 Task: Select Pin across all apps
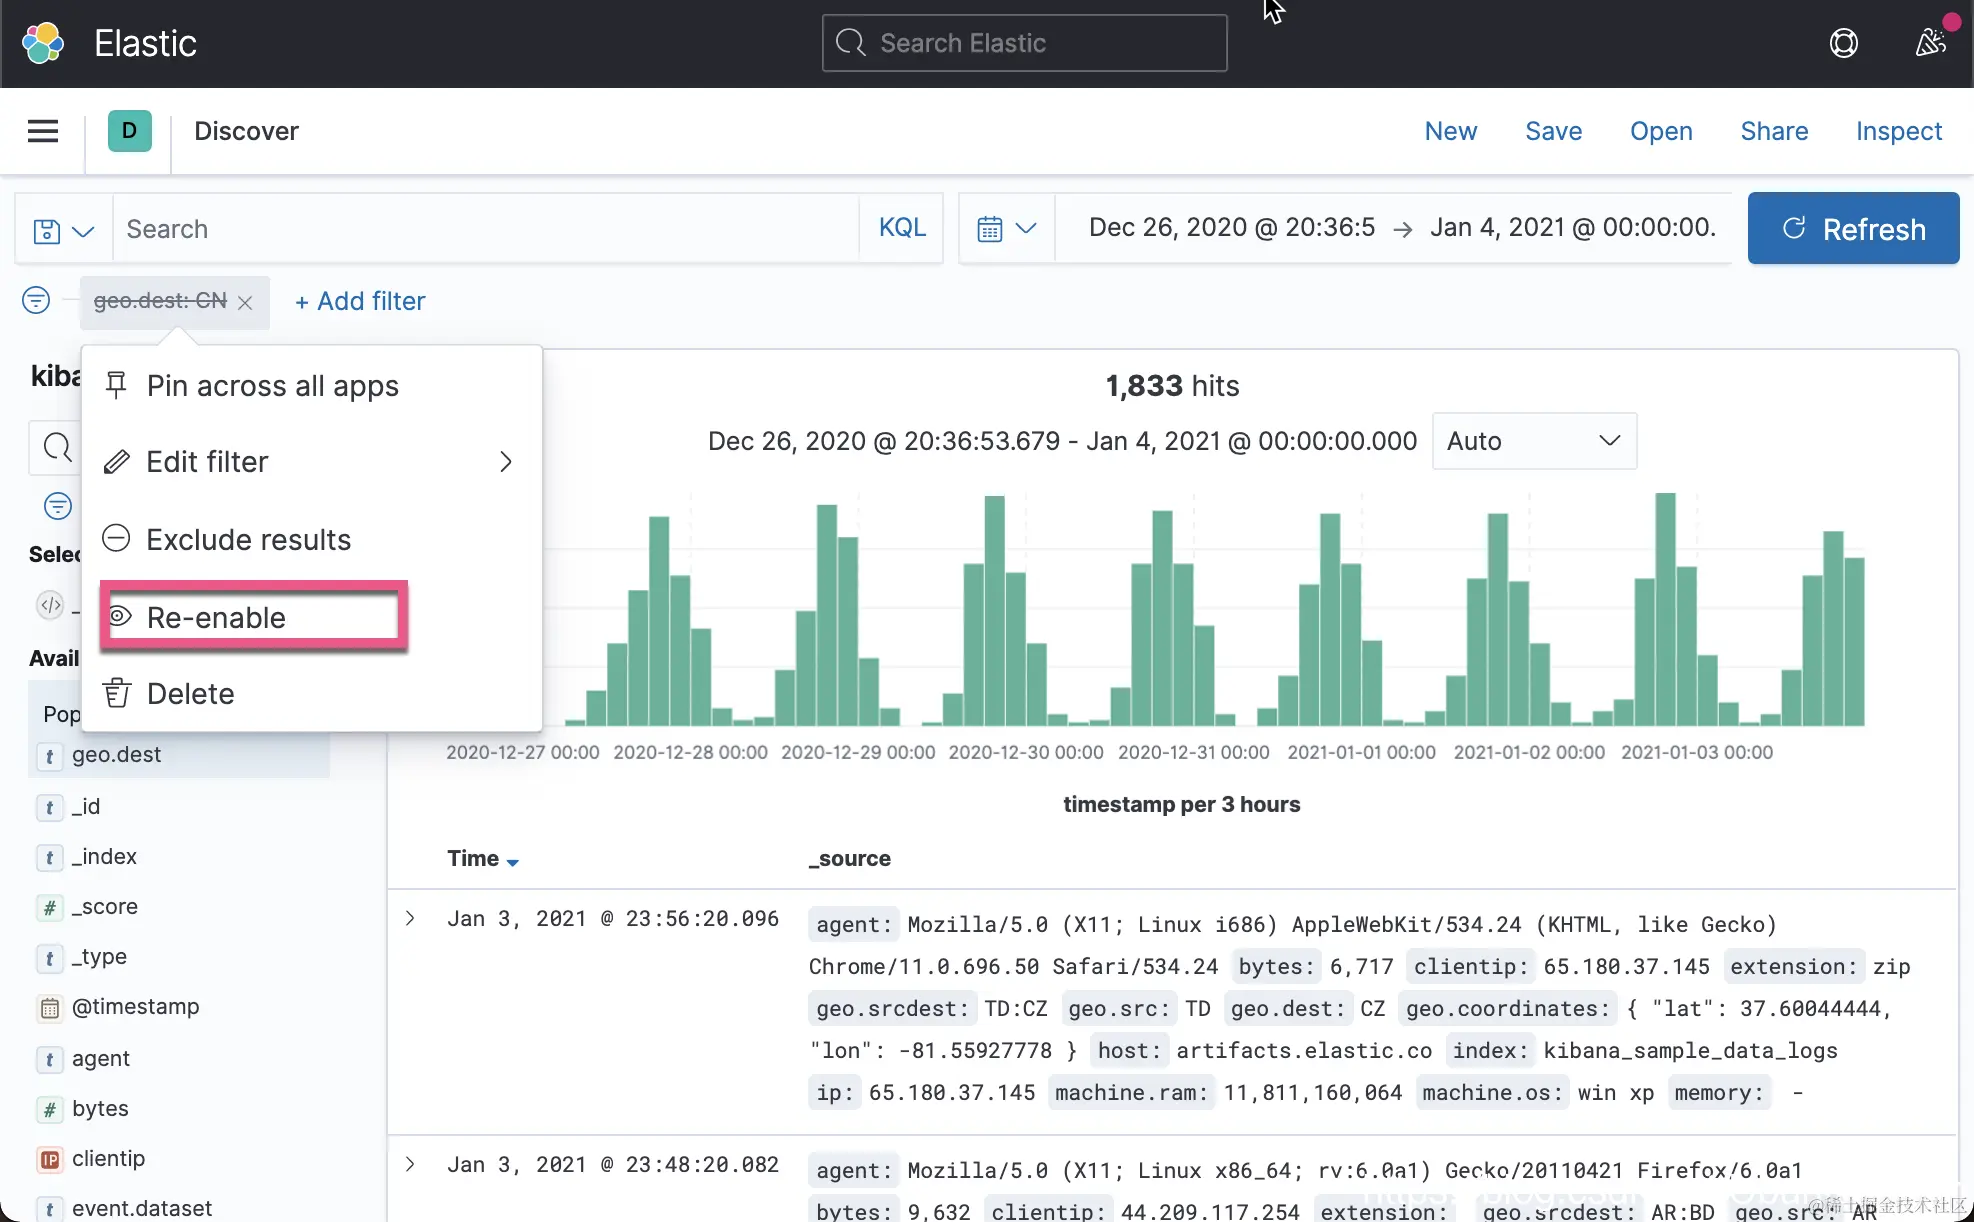pyautogui.click(x=272, y=386)
